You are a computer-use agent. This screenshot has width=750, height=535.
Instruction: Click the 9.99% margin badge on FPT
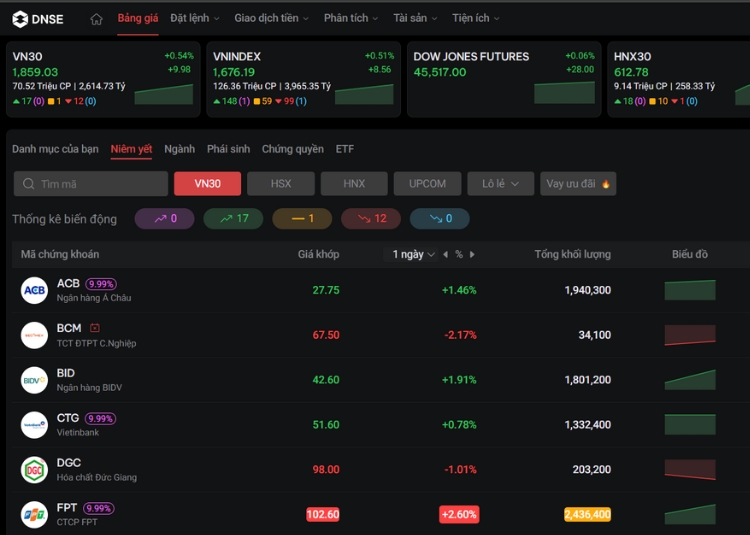(99, 508)
